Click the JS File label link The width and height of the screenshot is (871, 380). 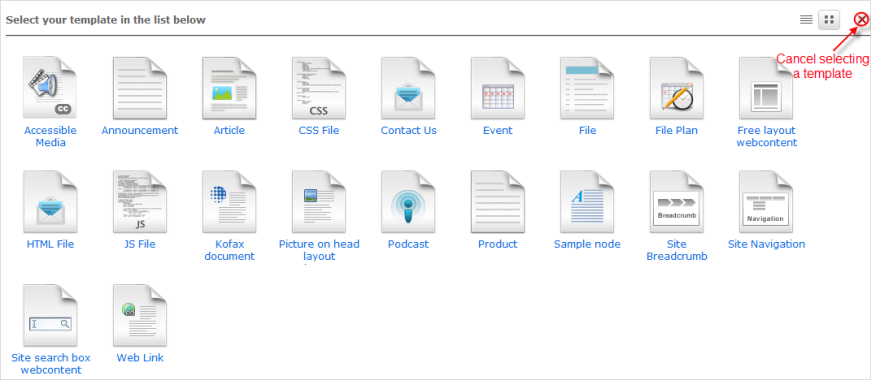click(x=139, y=244)
